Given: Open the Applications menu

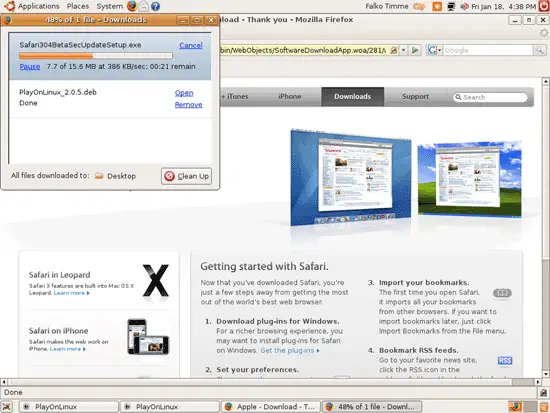Looking at the screenshot, I should point(39,6).
